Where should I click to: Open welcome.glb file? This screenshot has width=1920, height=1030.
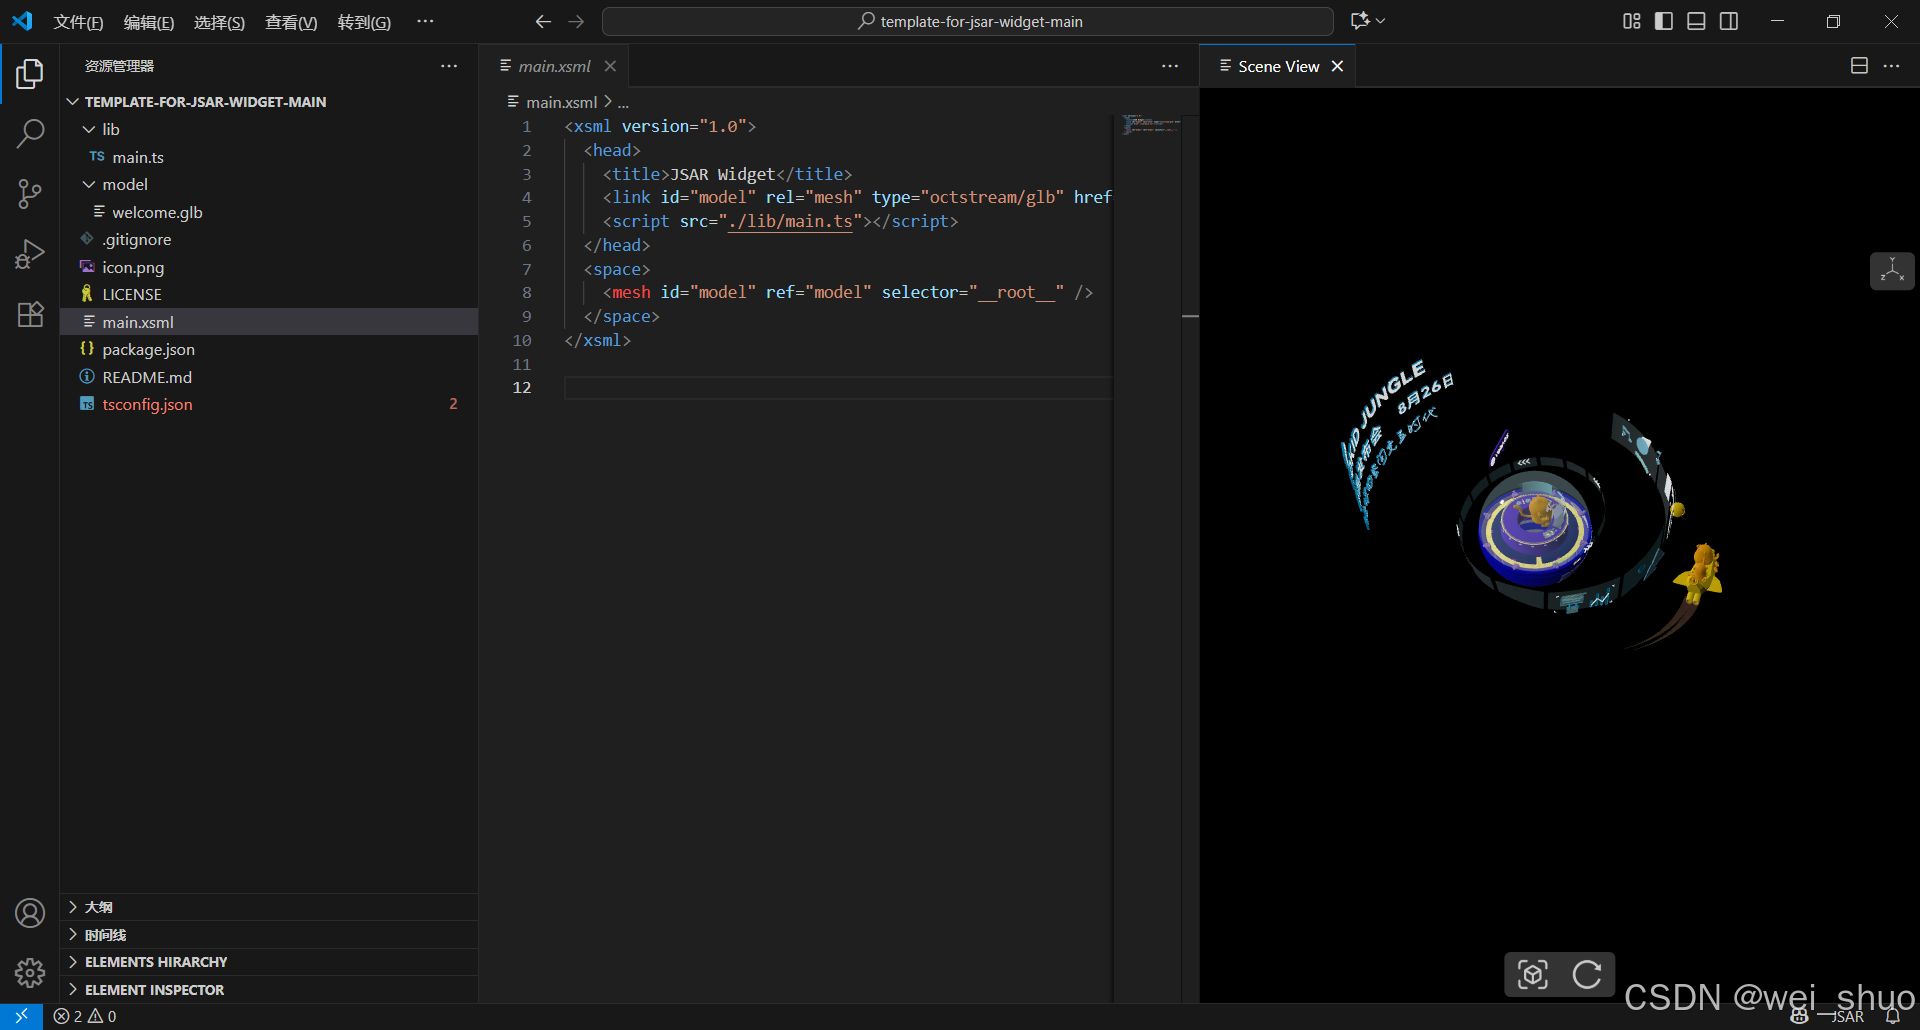[x=268, y=212]
